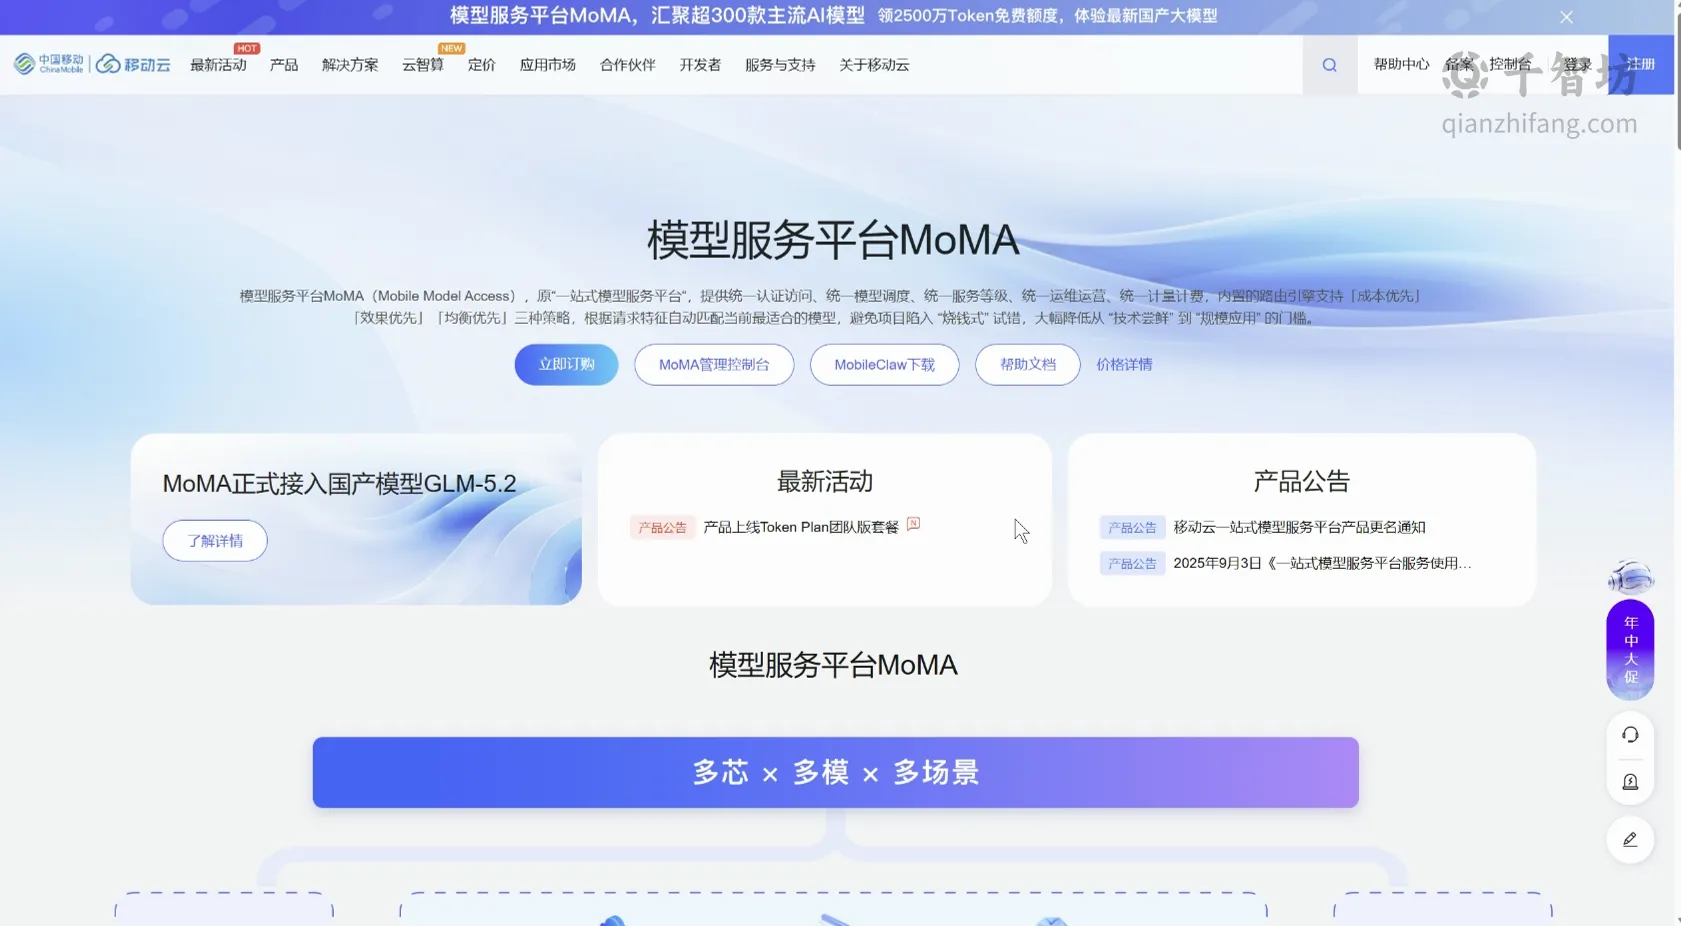Open 移动云一站式模型服务平台产品更名通知

pos(1299,527)
